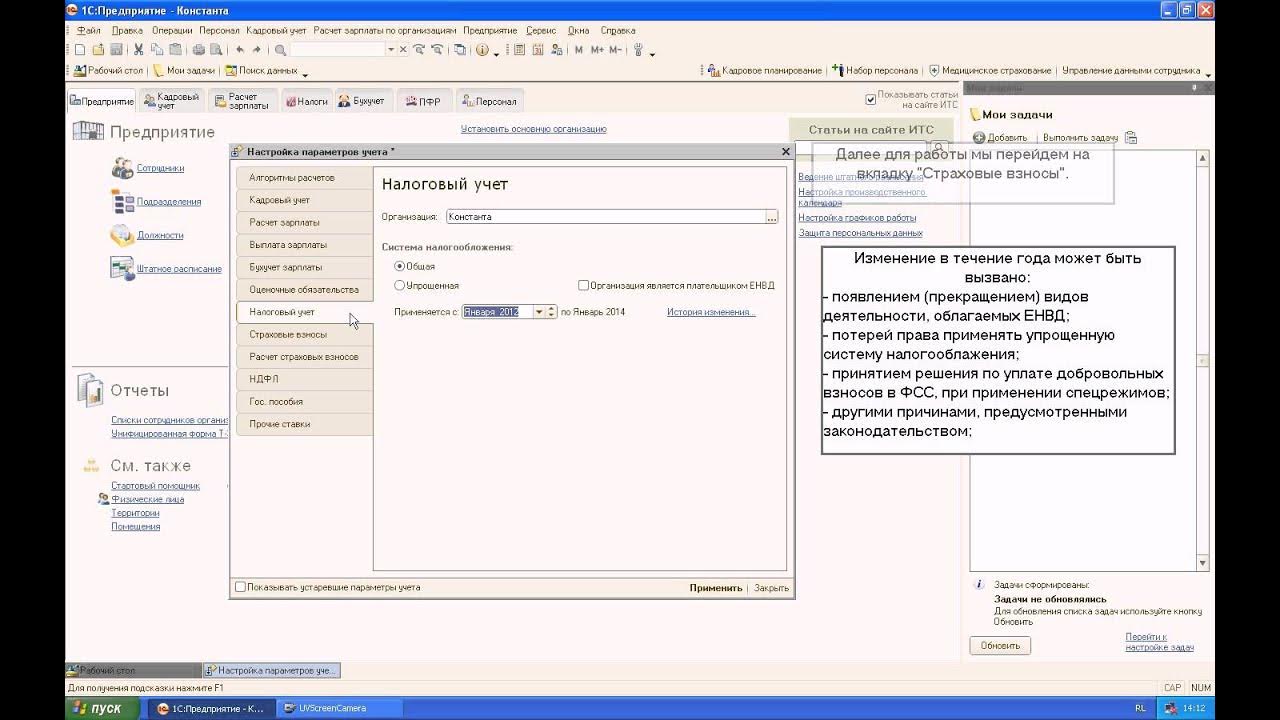
Task: Click Установить основную организацию link
Action: pyautogui.click(x=533, y=129)
